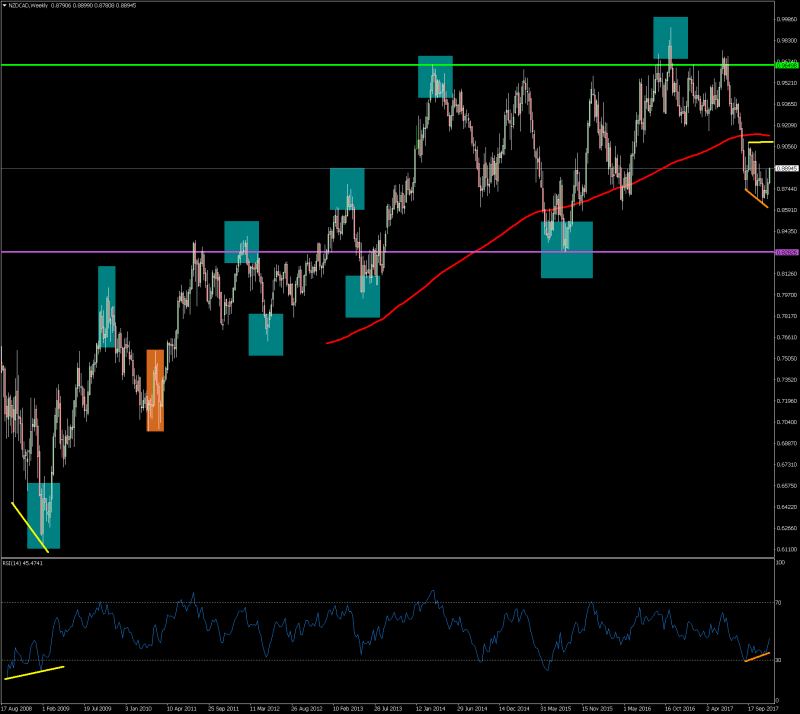Select the teal rectangle at the 2009 low

[x=44, y=515]
